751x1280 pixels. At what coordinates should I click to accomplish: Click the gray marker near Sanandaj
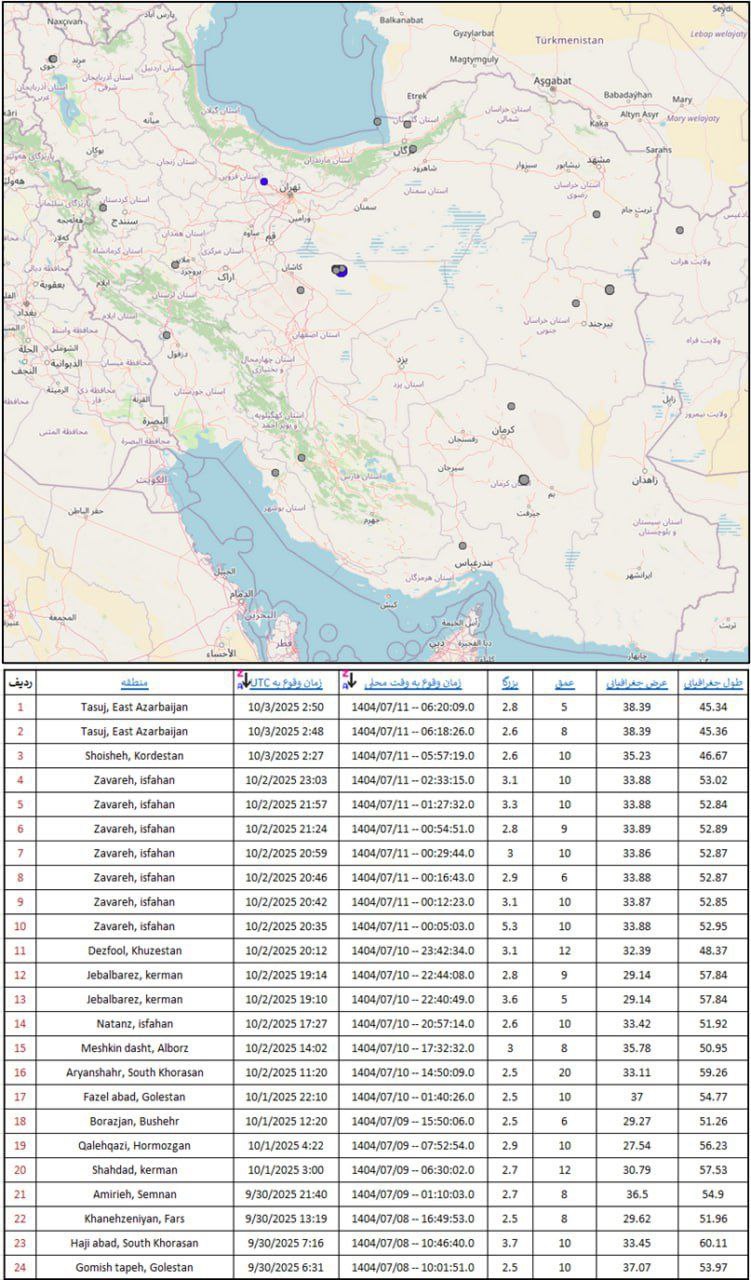(x=102, y=207)
